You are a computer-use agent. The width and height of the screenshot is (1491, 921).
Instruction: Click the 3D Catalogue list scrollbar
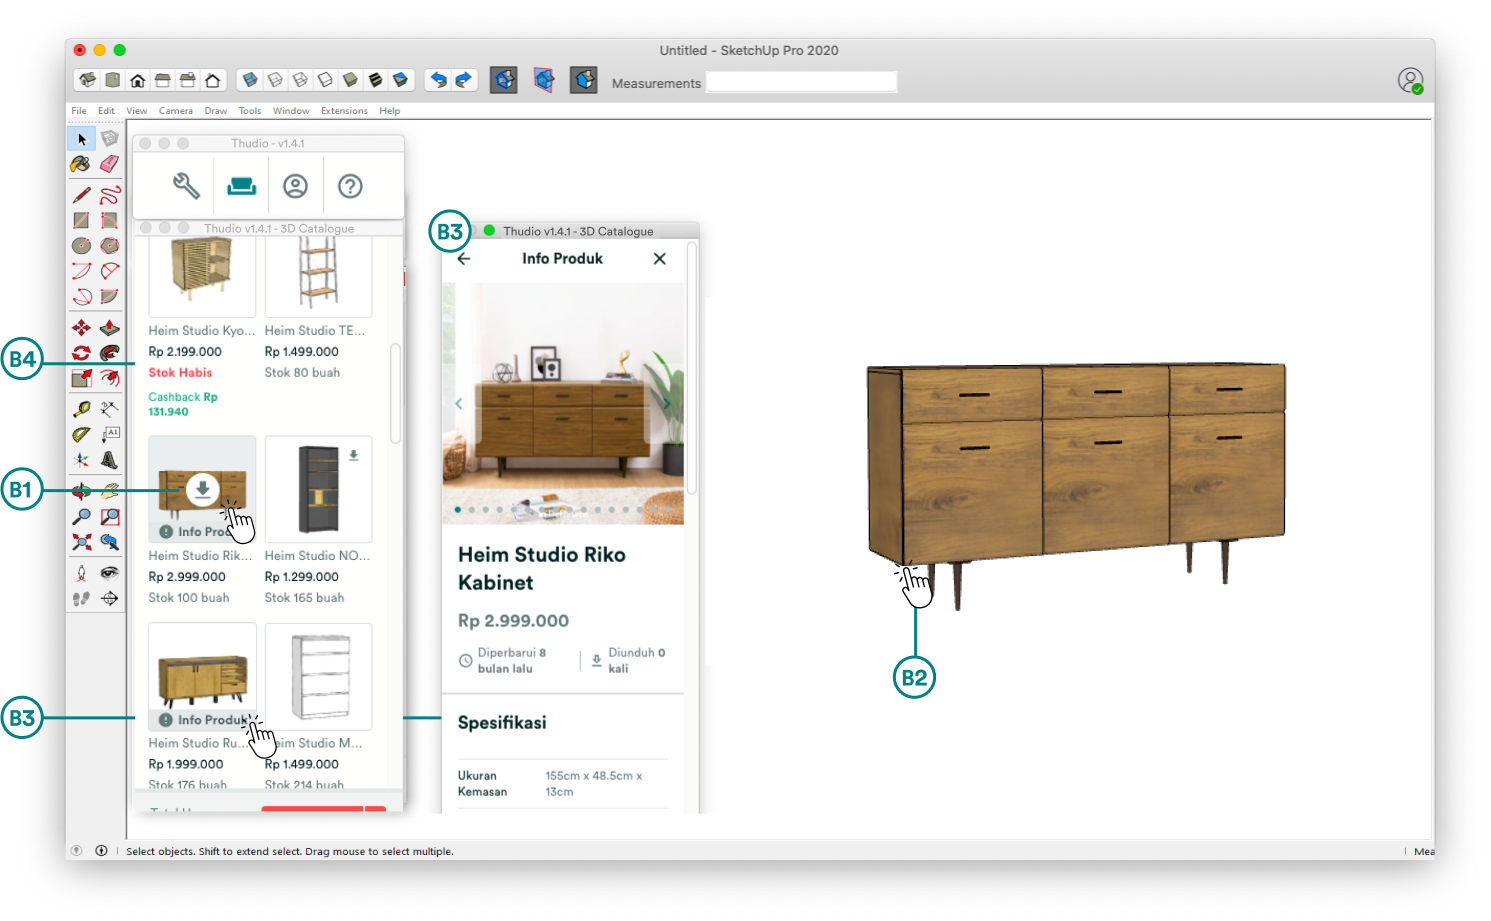pyautogui.click(x=395, y=393)
